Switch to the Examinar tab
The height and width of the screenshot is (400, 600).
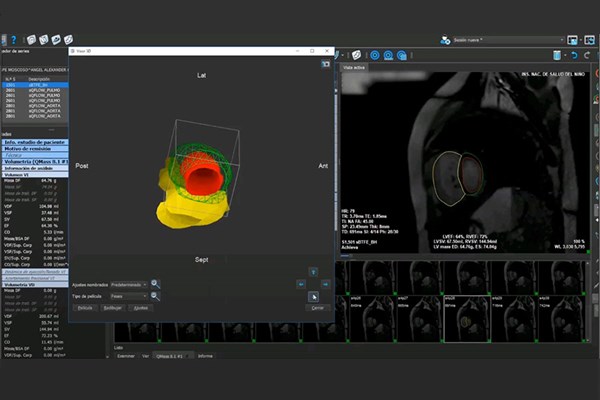[124, 355]
